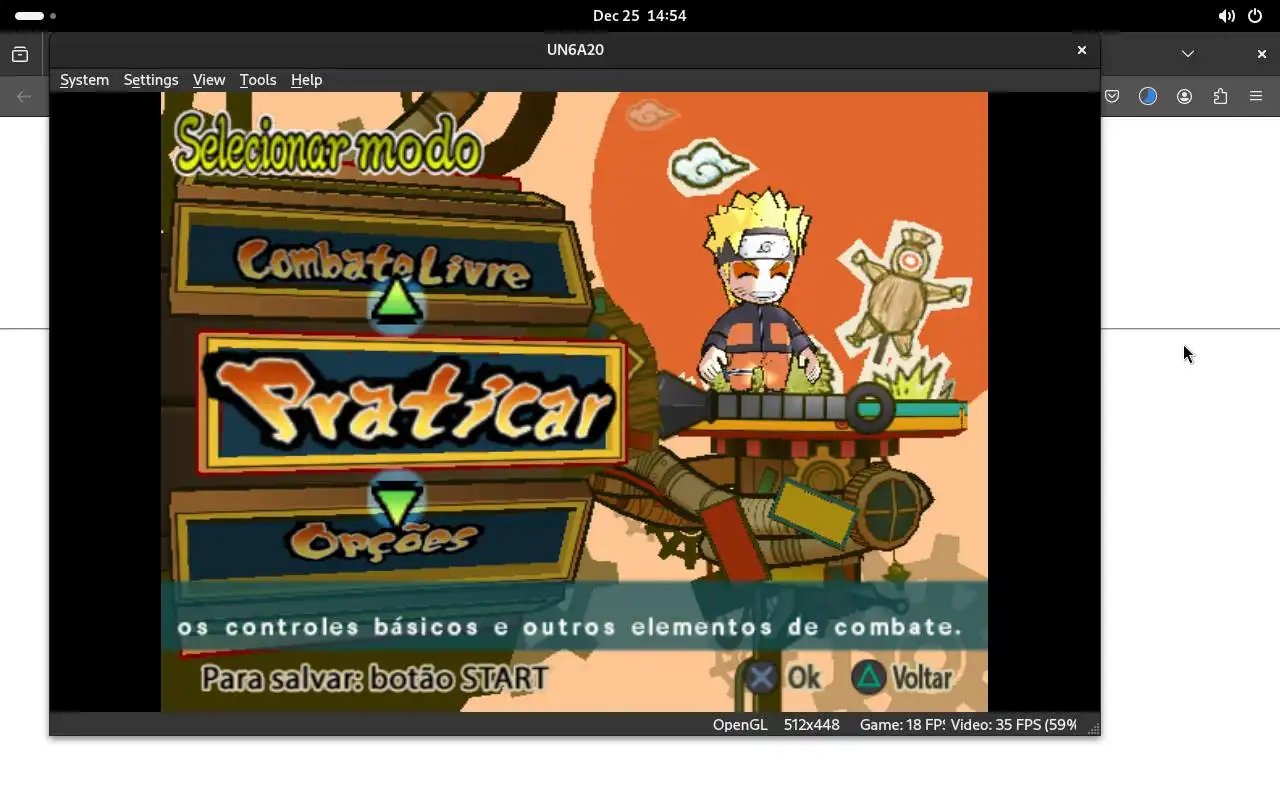Image resolution: width=1280 pixels, height=800 pixels.
Task: Open the browser extensions puzzle icon
Action: tap(1220, 97)
